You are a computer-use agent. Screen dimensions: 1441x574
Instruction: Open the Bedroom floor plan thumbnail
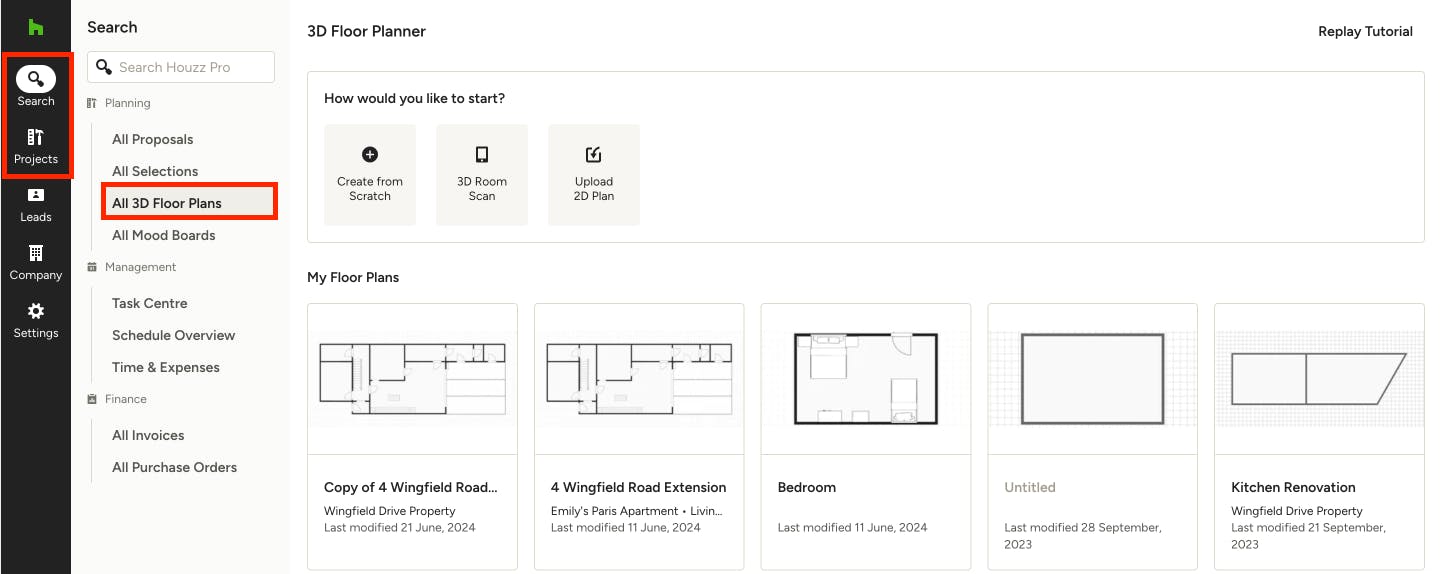pos(866,379)
